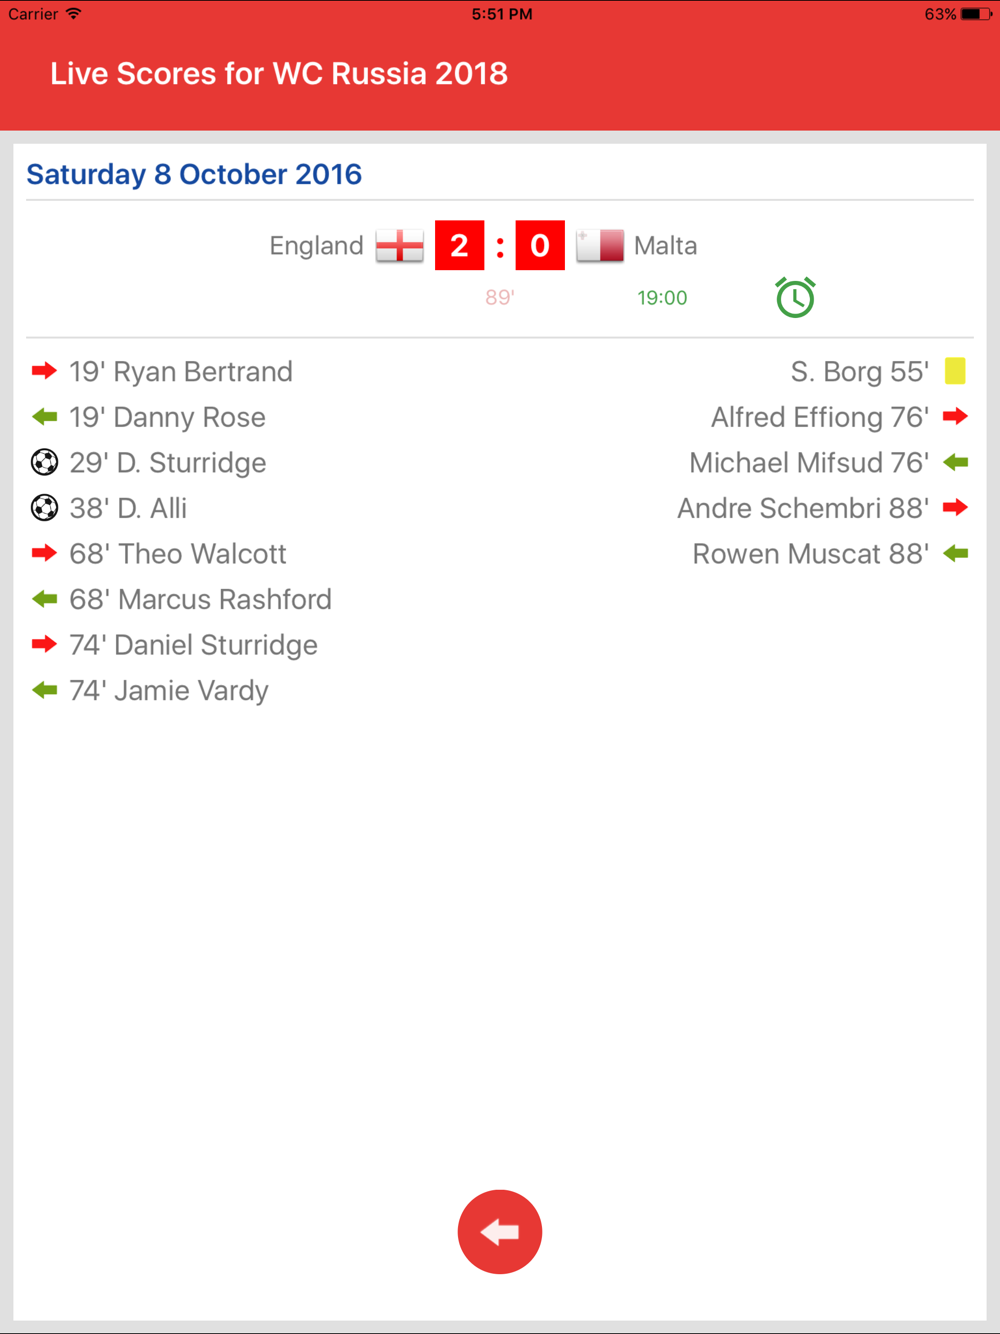Tap red arrow next to Alfred Effiong
This screenshot has height=1334, width=1000.
pos(955,416)
